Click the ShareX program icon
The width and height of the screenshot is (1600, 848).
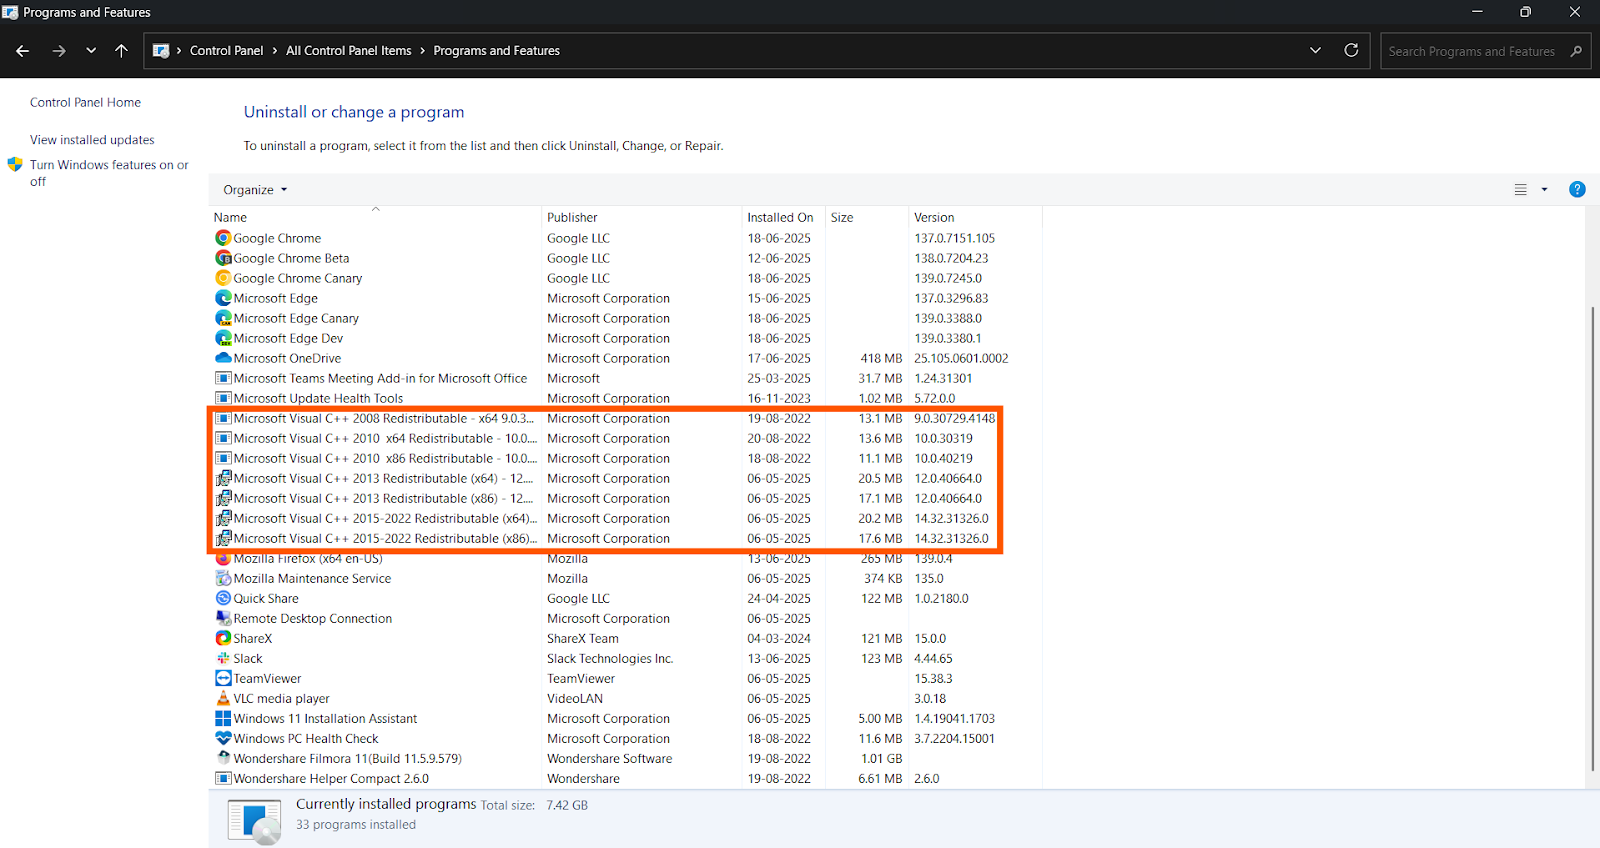coord(223,638)
